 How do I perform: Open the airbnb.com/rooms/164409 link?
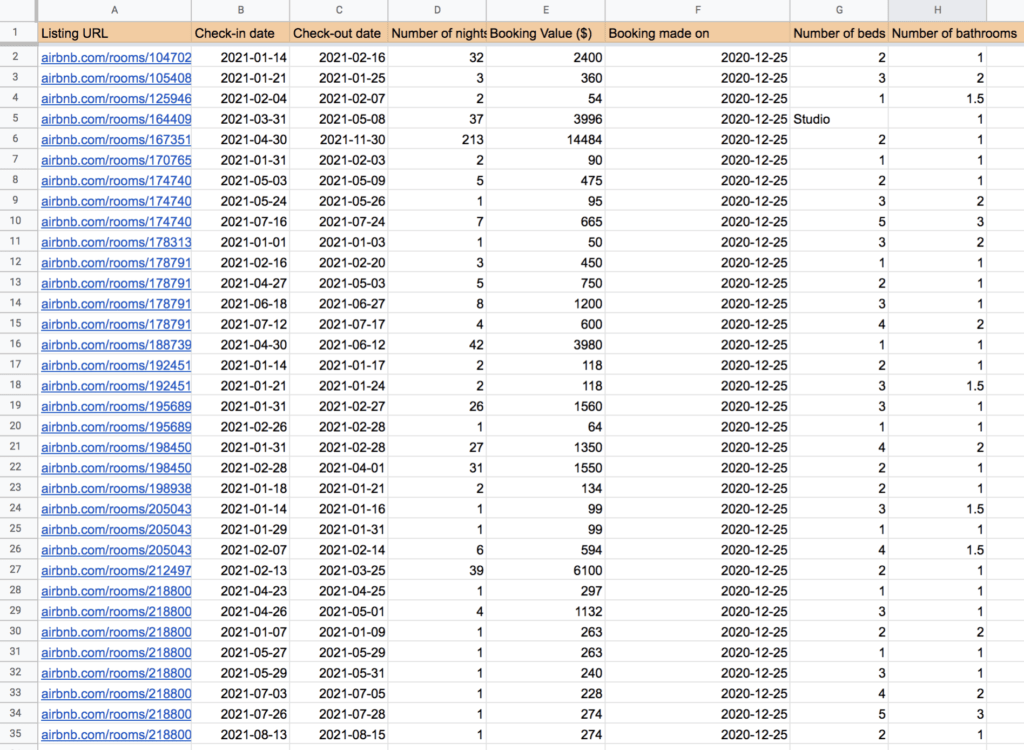point(116,119)
